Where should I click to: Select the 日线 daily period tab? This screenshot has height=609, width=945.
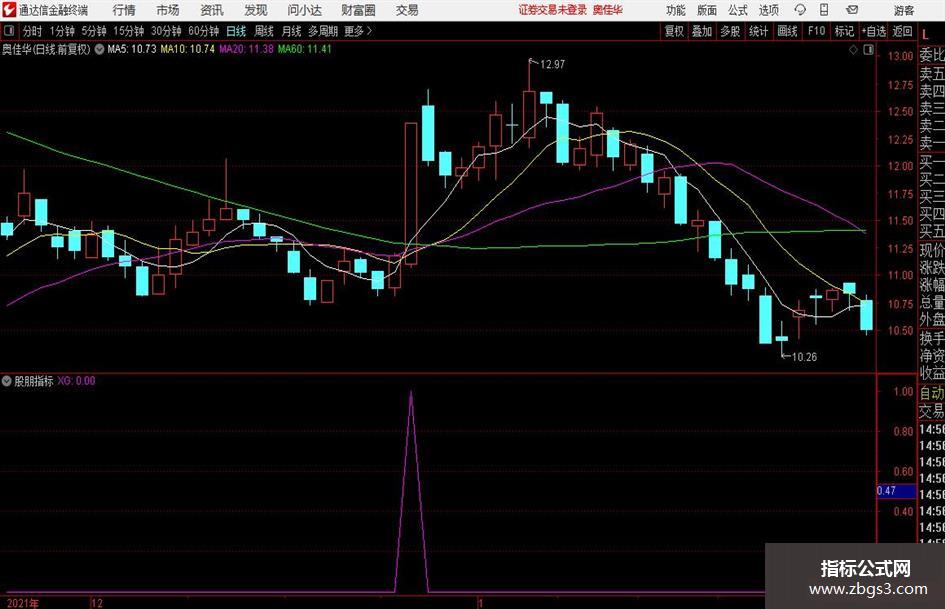pyautogui.click(x=236, y=31)
